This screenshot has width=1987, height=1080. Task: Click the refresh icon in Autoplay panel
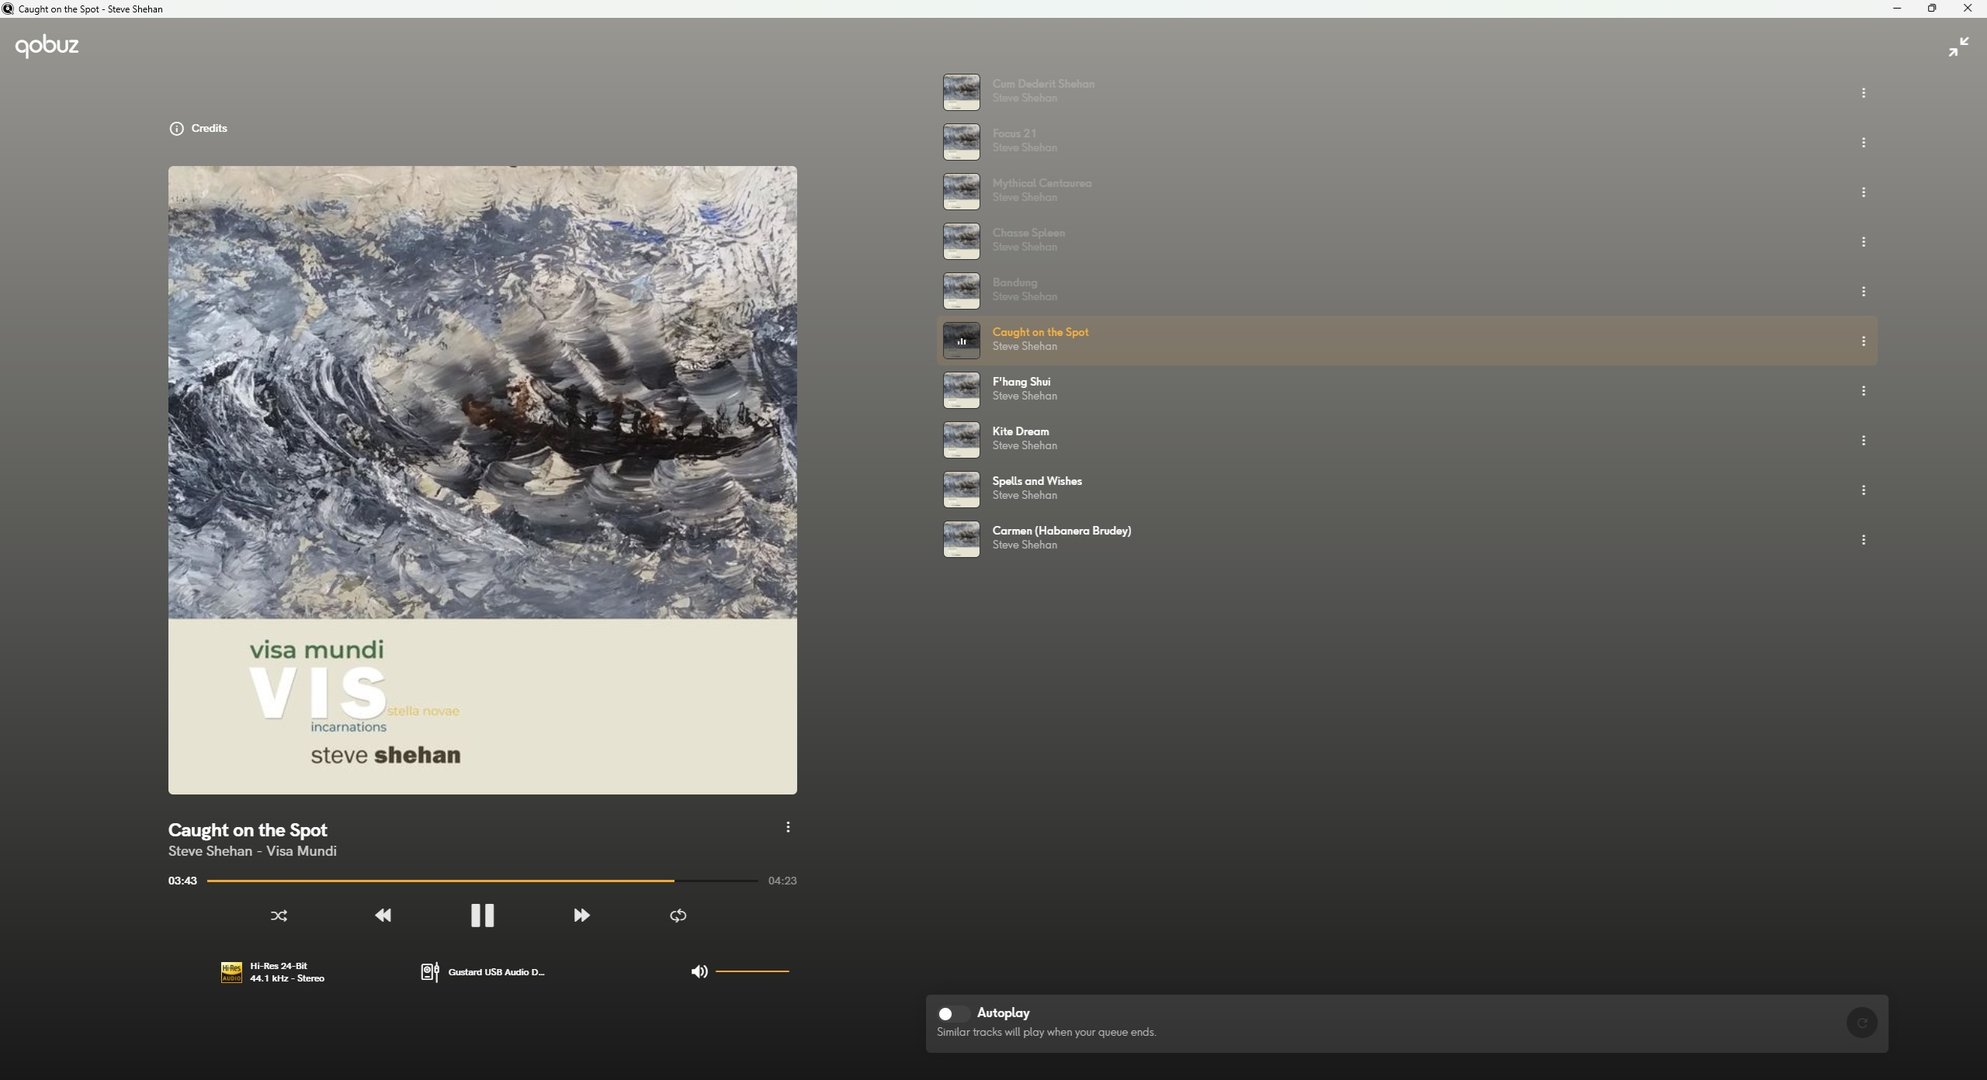coord(1861,1023)
